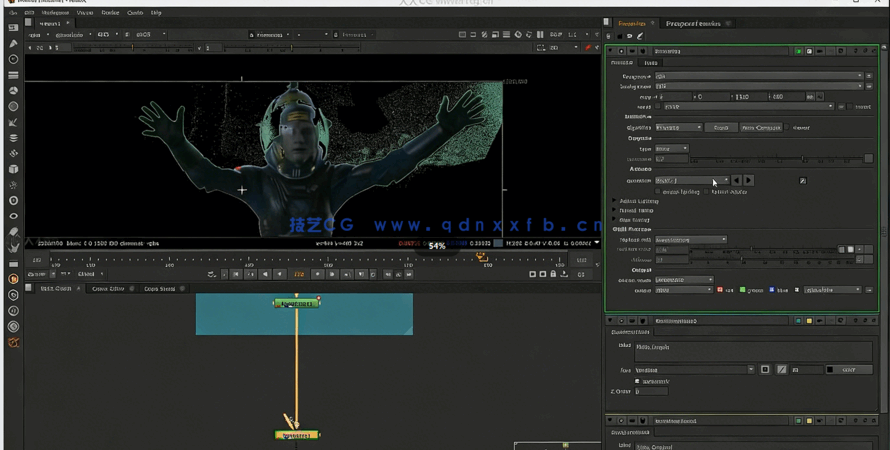Image resolution: width=890 pixels, height=450 pixels.
Task: Switch to the Curve Editor tab
Action: point(108,289)
